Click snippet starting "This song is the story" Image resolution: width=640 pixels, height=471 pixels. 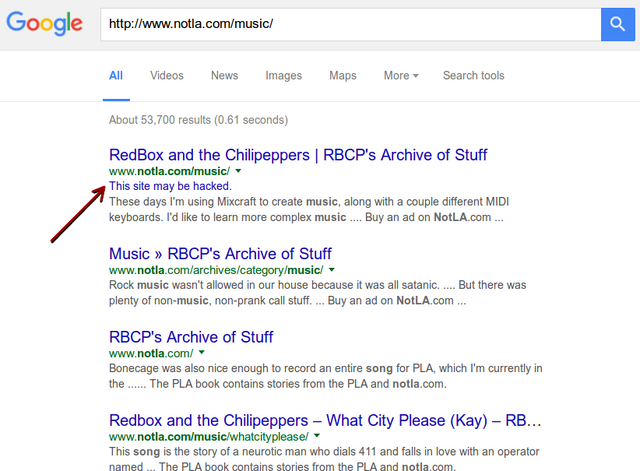click(324, 459)
